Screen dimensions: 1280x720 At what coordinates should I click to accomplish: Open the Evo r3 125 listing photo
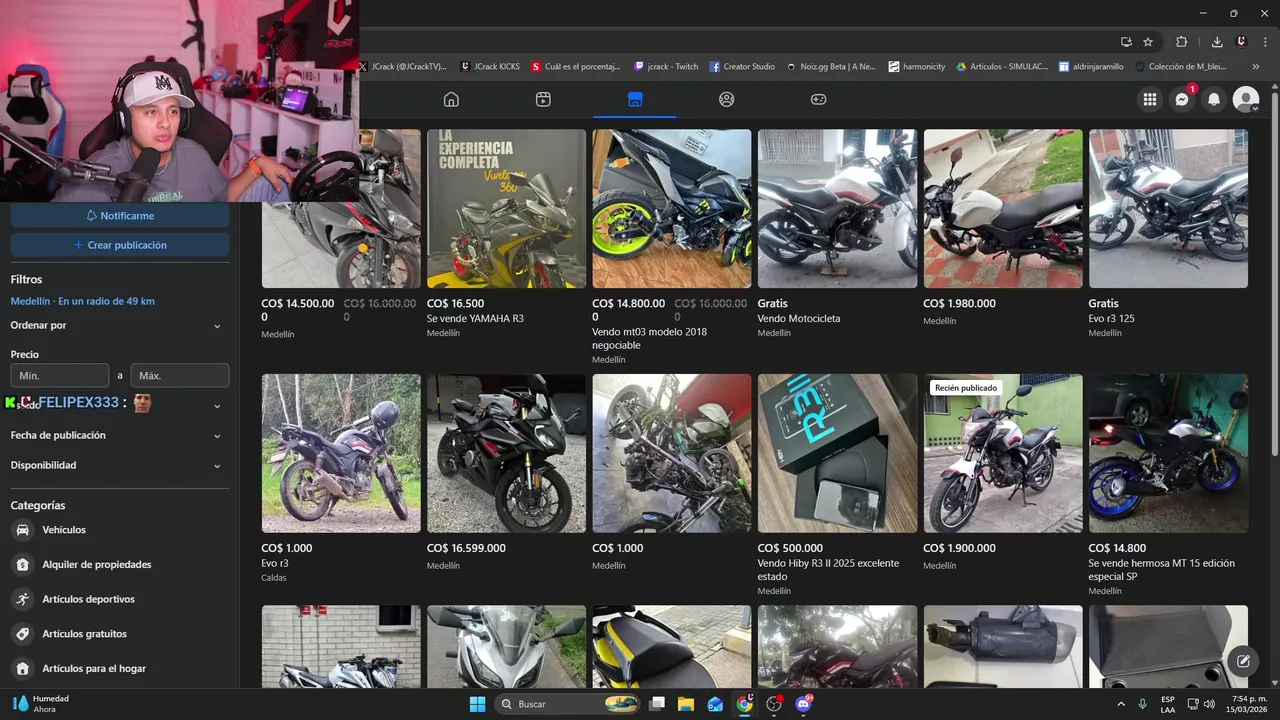(1168, 208)
